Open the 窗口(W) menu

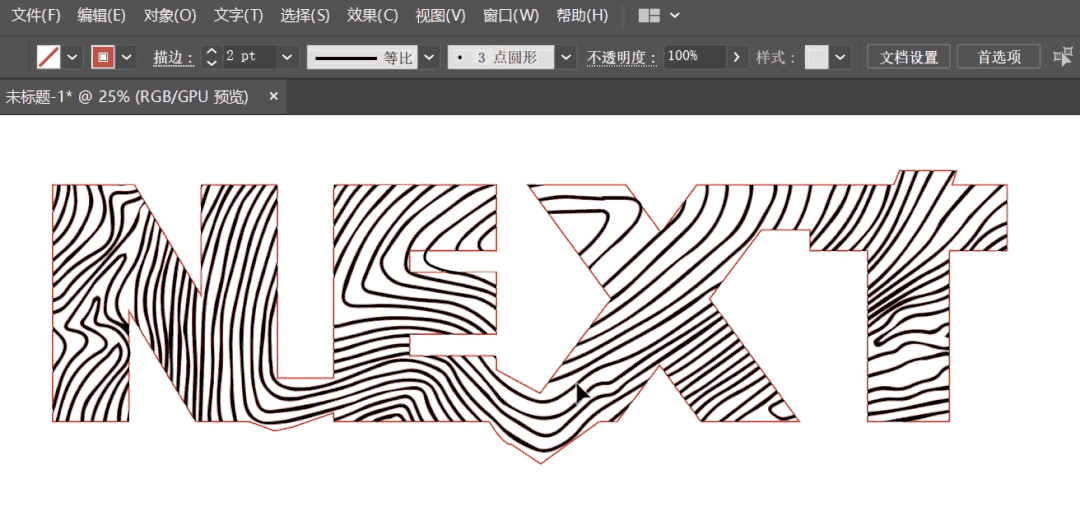(510, 15)
